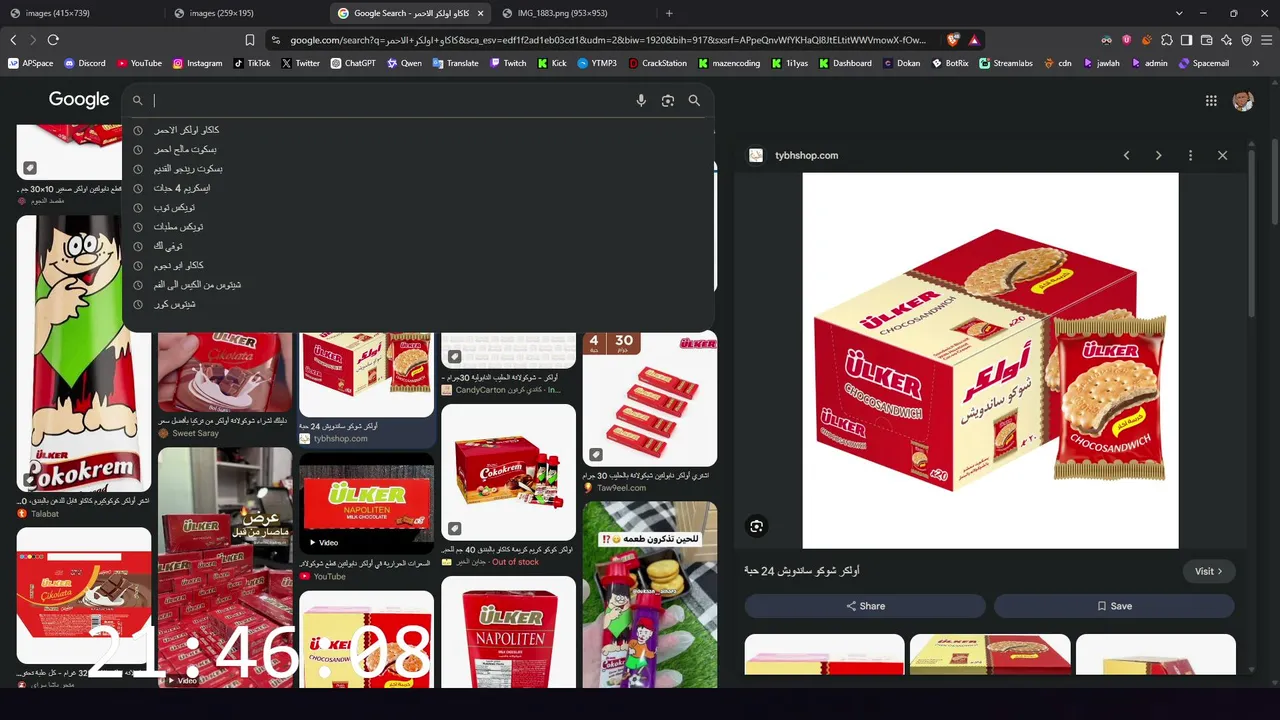Screen dimensions: 1280x720
Task: Open the tab search dropdown arrow
Action: (1179, 13)
